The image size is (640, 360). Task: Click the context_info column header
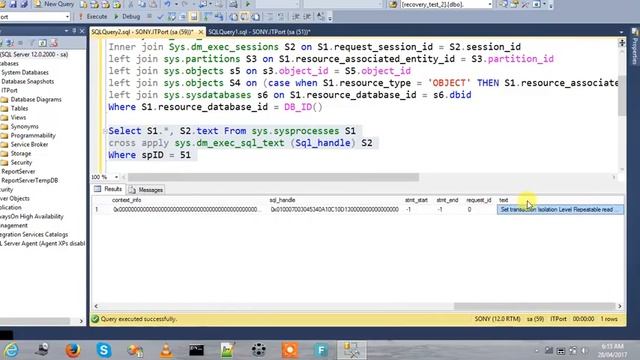coord(127,200)
